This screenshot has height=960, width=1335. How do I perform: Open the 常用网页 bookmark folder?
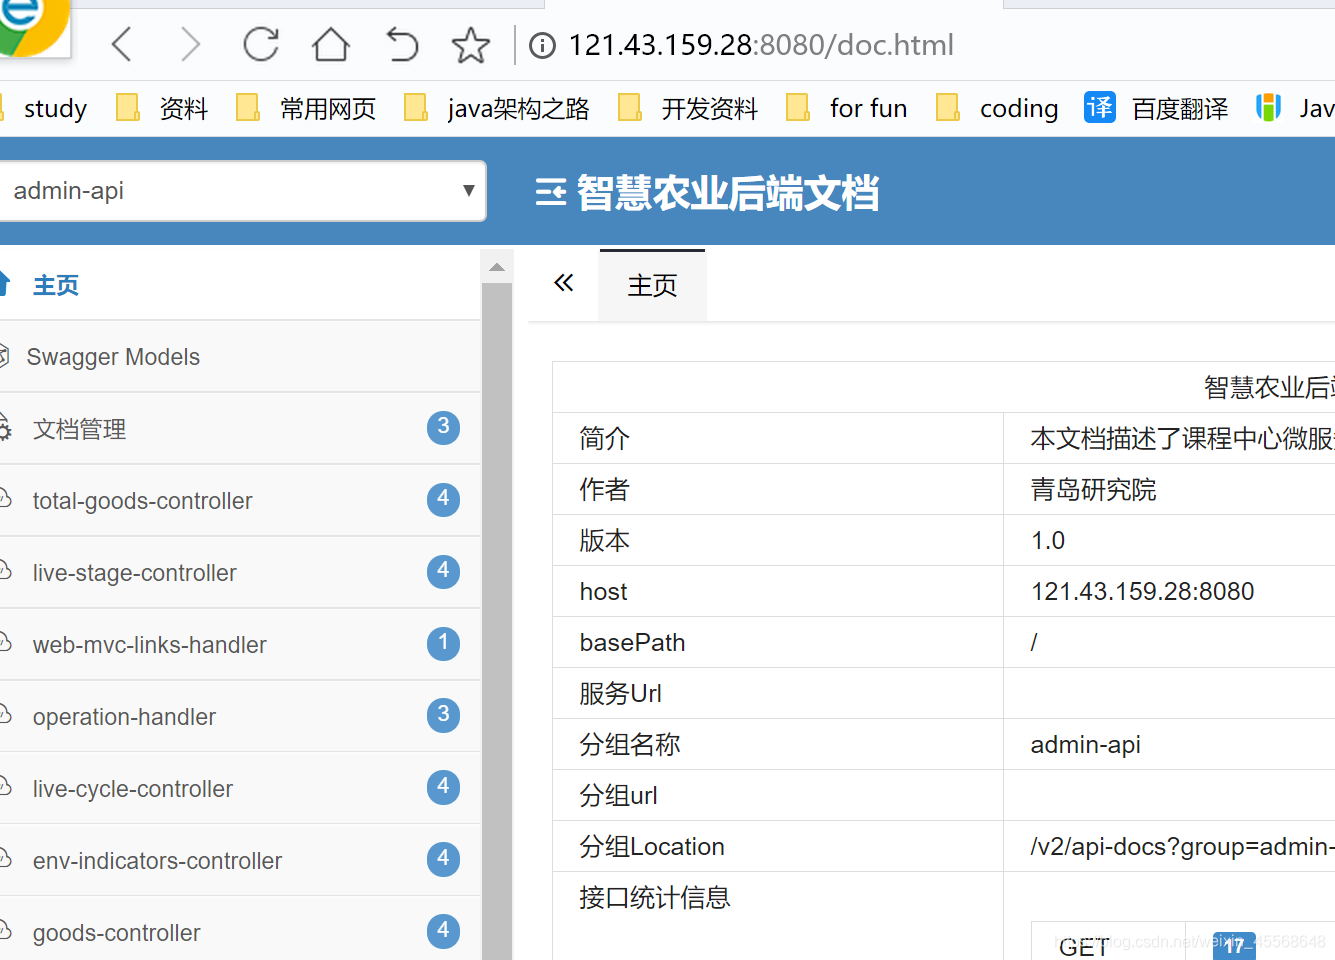[306, 108]
